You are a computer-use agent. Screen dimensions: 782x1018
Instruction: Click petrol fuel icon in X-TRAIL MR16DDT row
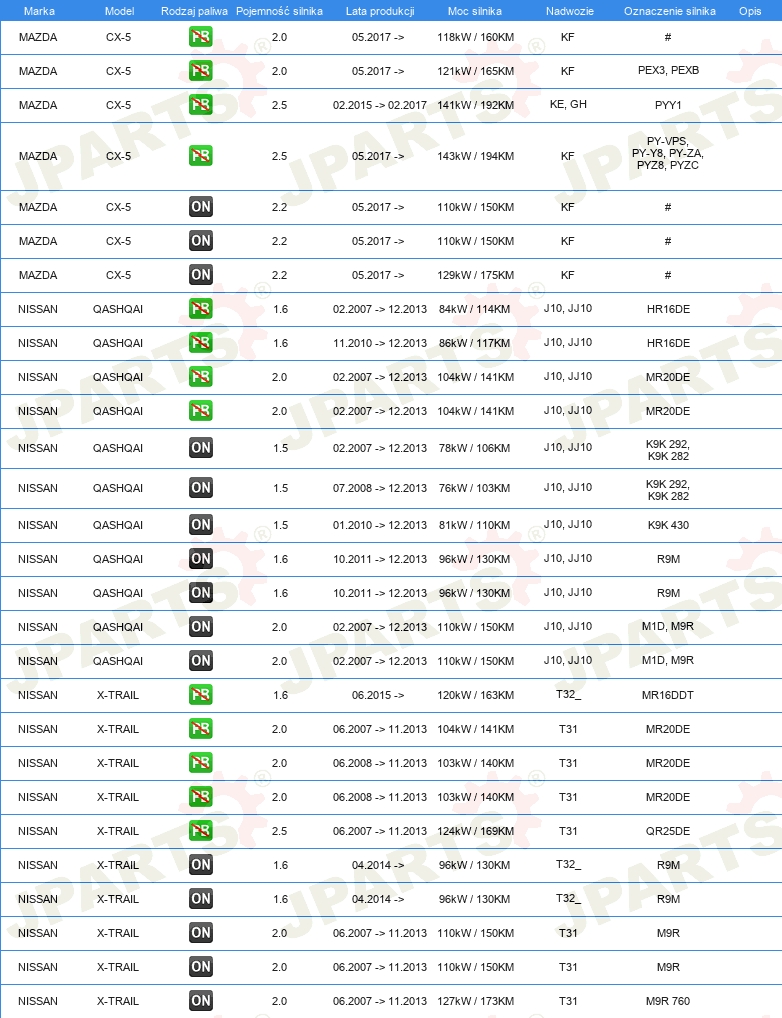(x=201, y=695)
